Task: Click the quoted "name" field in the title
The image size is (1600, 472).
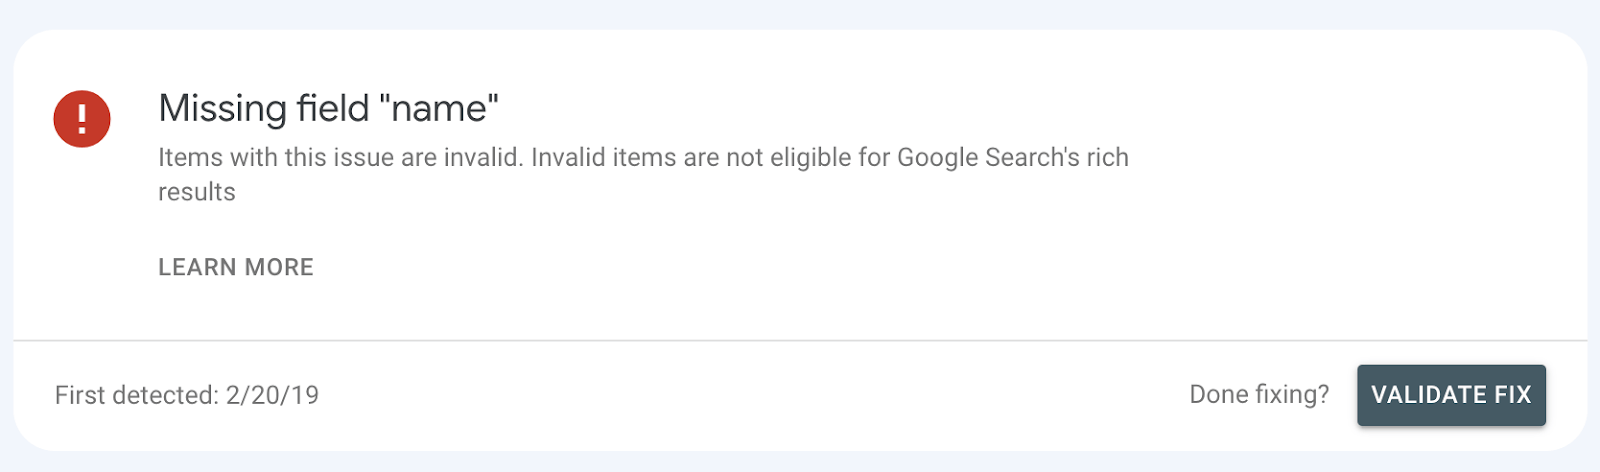Action: click(x=439, y=108)
